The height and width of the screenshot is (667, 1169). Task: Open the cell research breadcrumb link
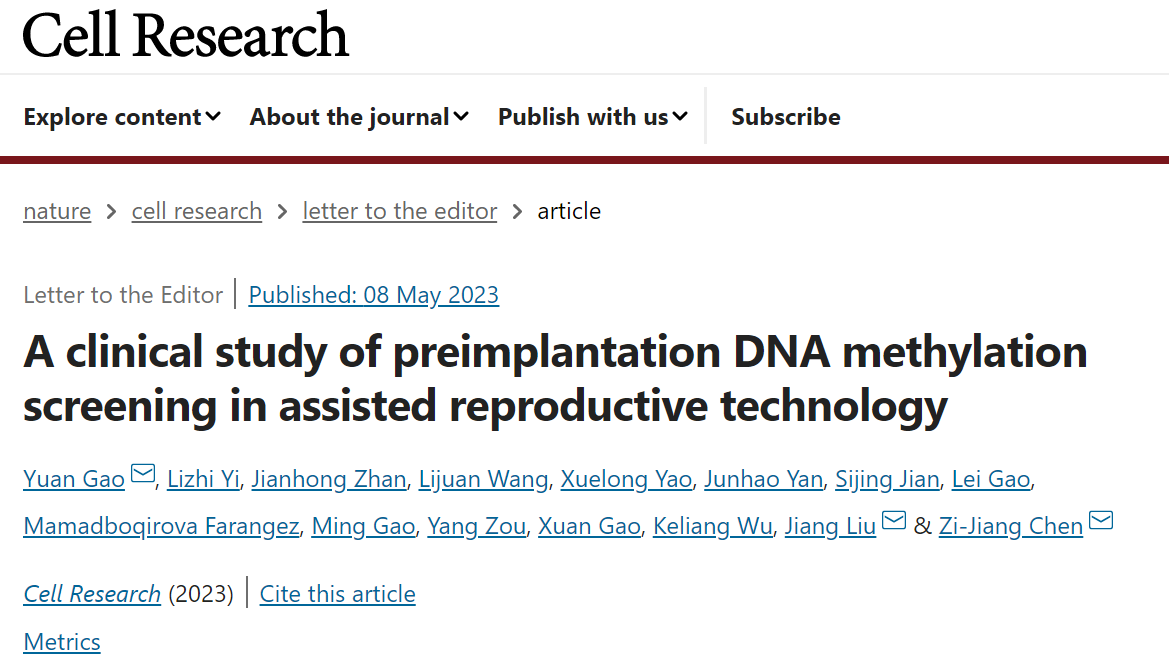pos(197,212)
